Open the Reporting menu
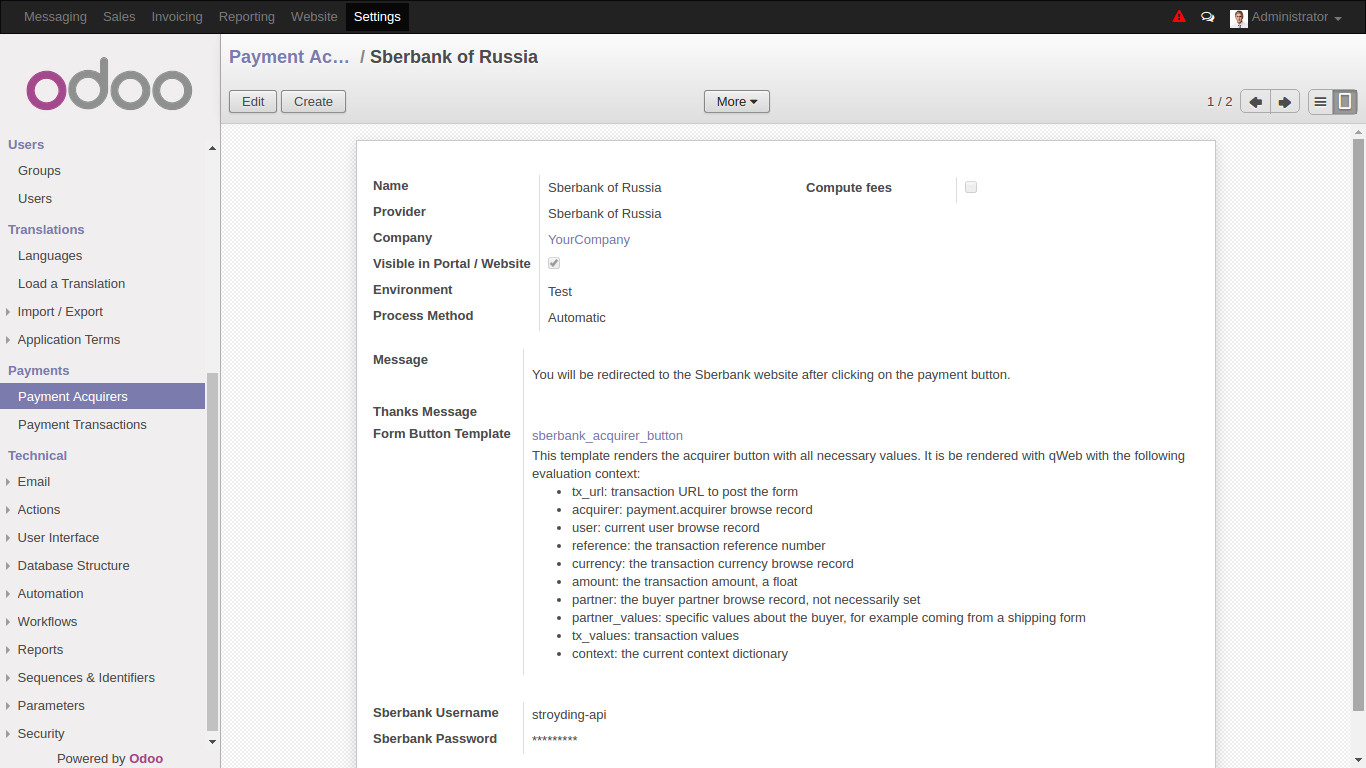The width and height of the screenshot is (1366, 768). point(247,17)
